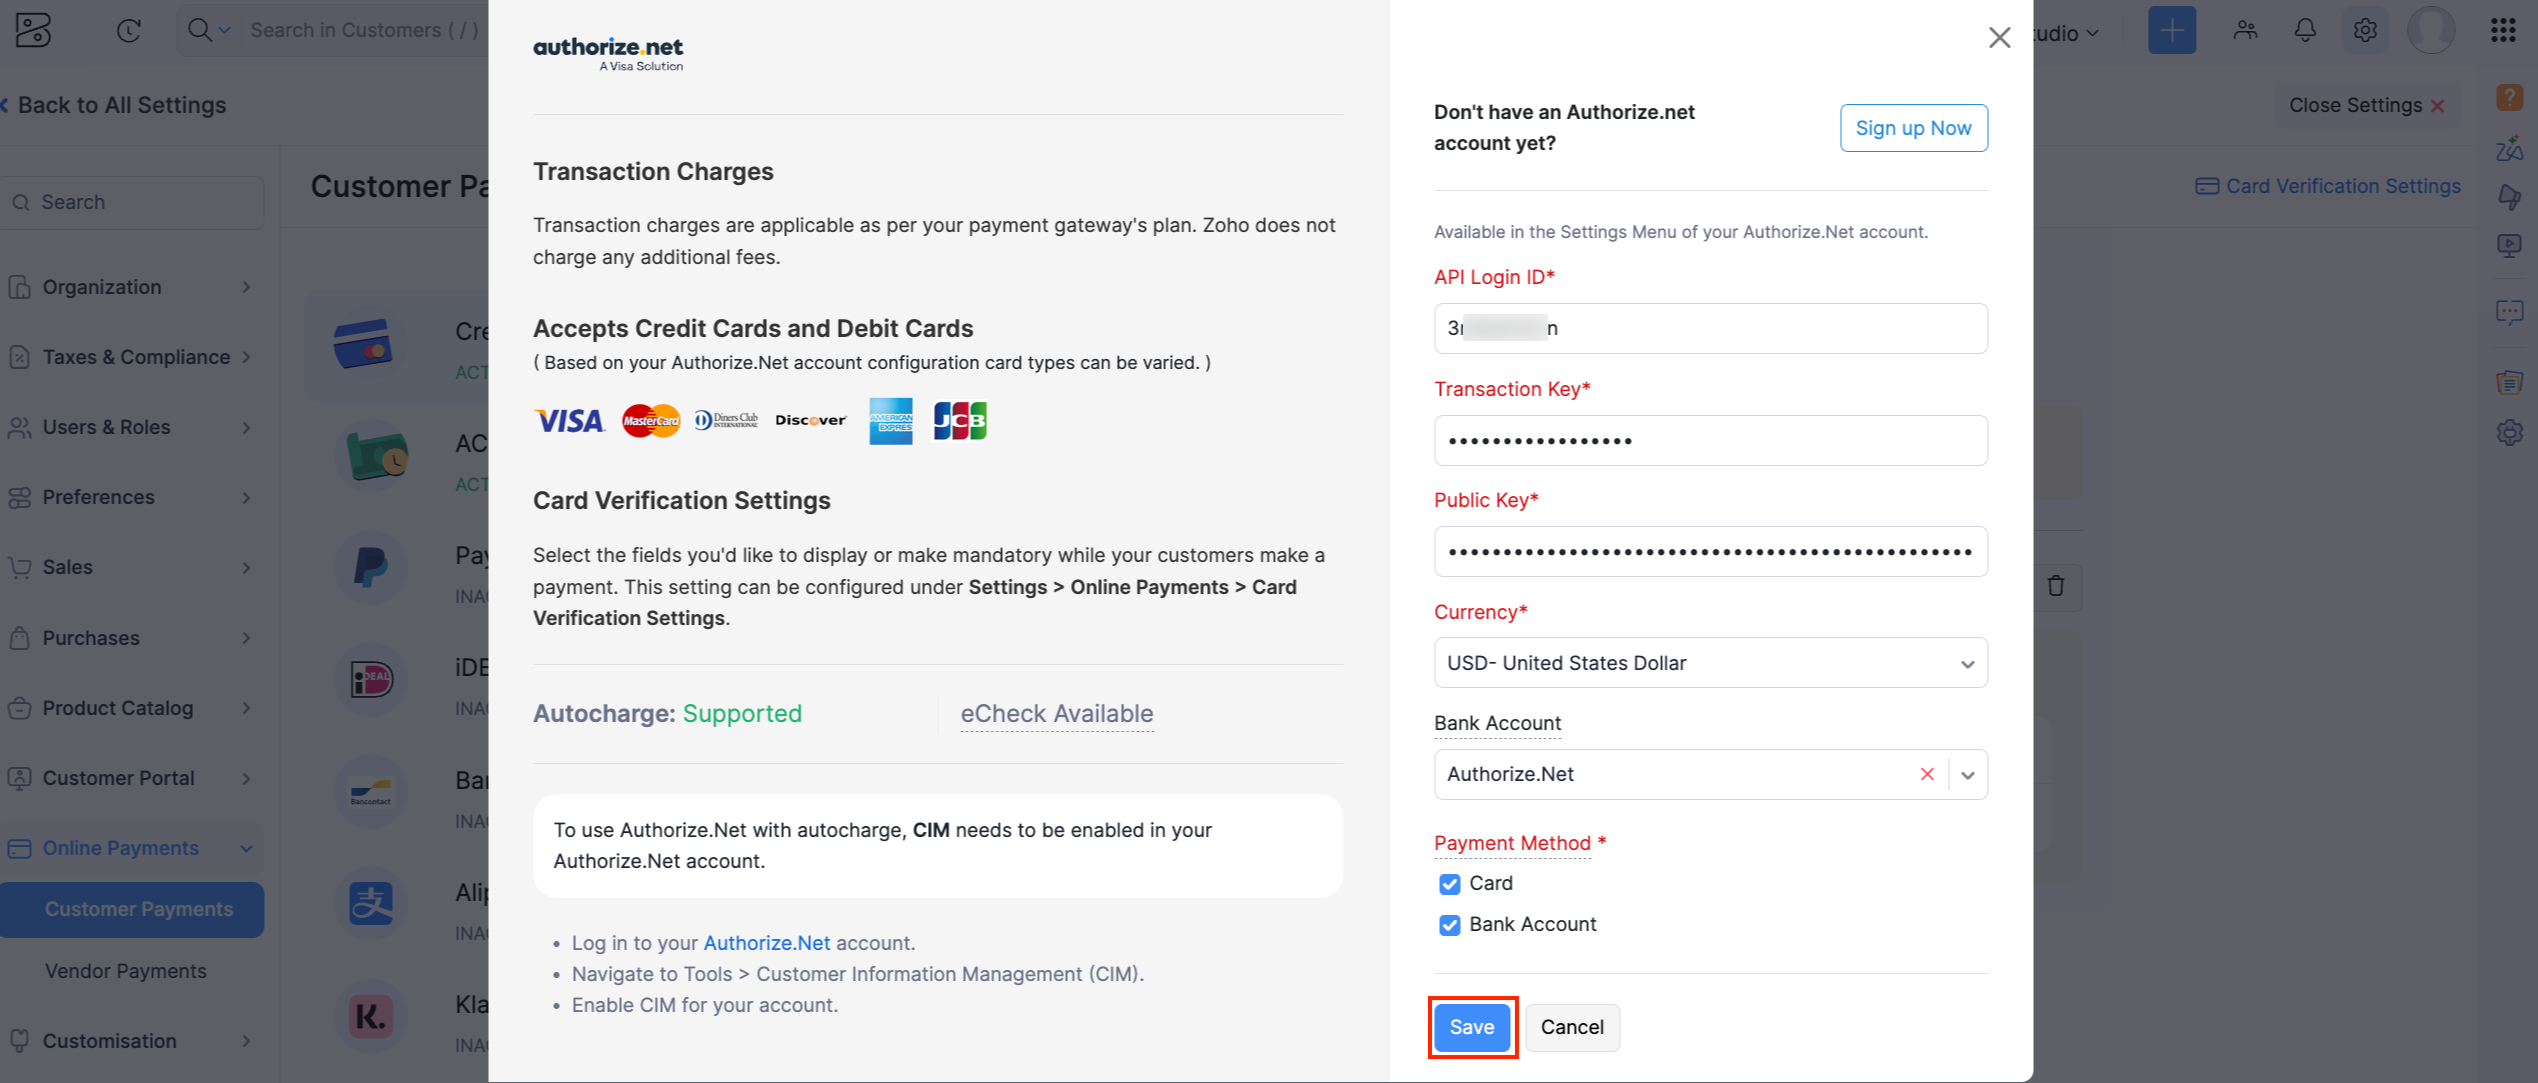Open the apps grid icon
The height and width of the screenshot is (1083, 2538).
(x=2504, y=30)
